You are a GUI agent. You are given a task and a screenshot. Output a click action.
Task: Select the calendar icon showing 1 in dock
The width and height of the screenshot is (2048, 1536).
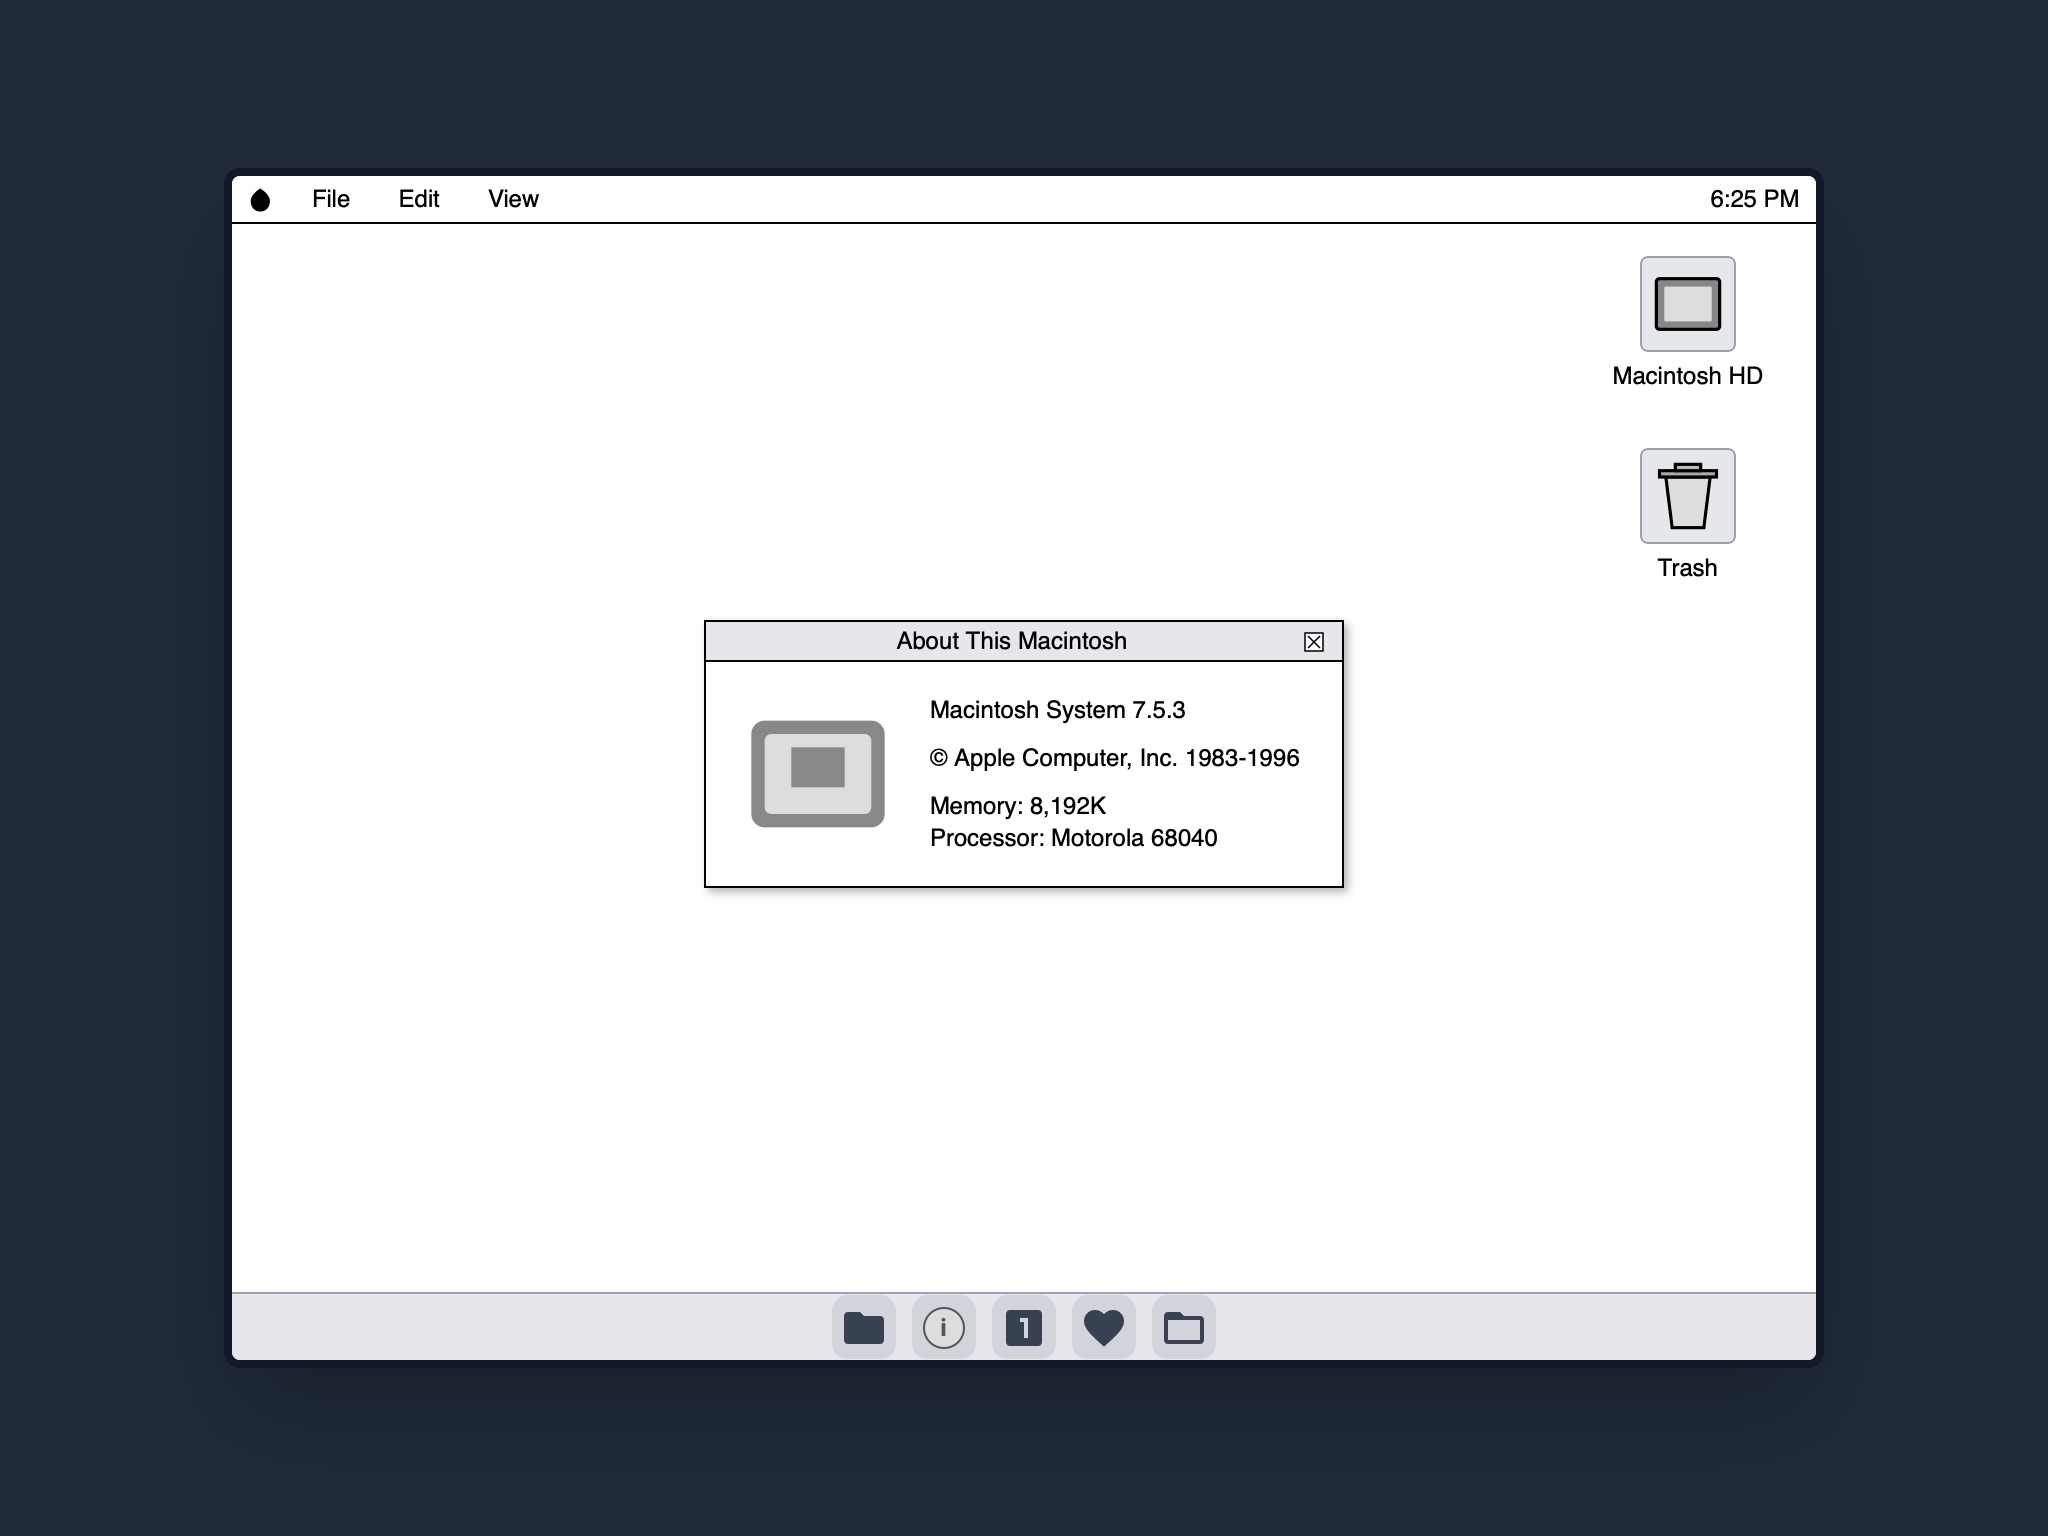(1023, 1327)
